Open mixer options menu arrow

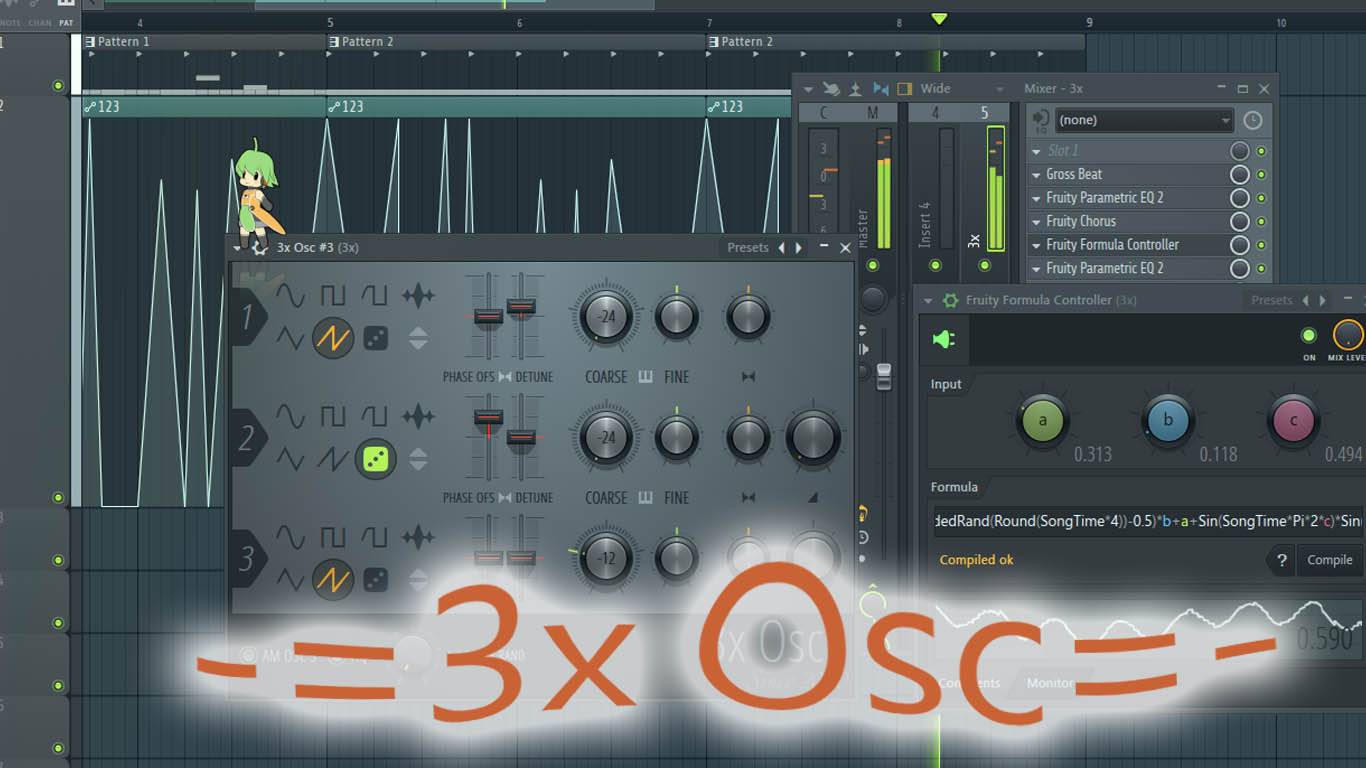809,89
